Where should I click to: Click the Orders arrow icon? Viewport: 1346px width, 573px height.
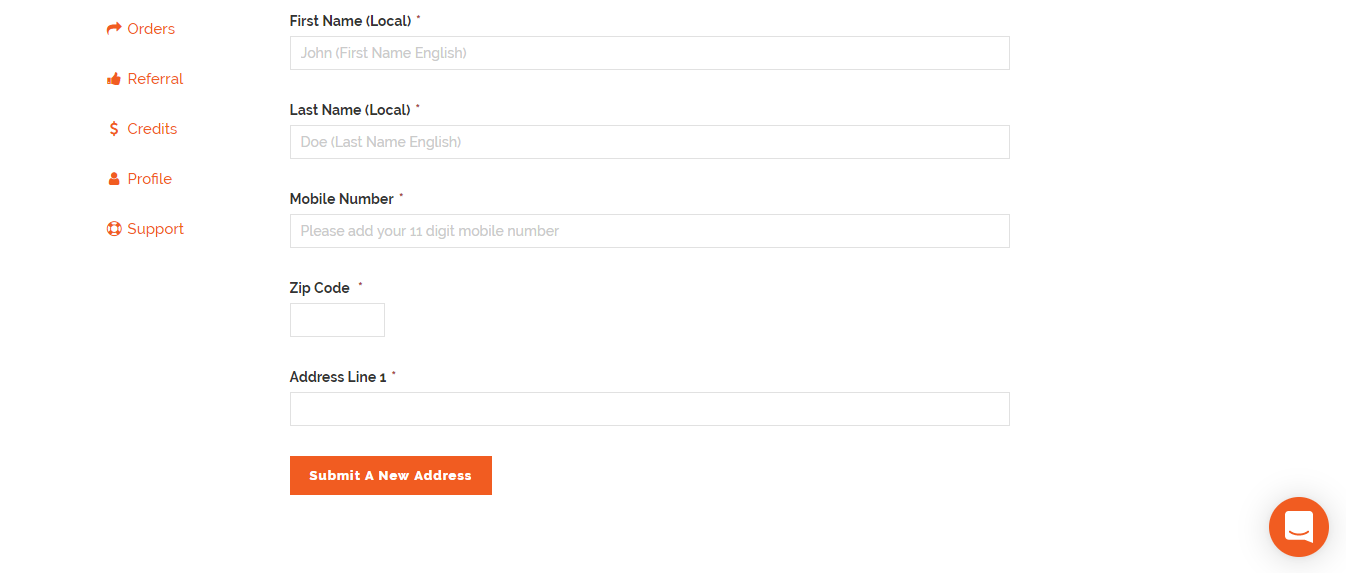click(x=114, y=29)
